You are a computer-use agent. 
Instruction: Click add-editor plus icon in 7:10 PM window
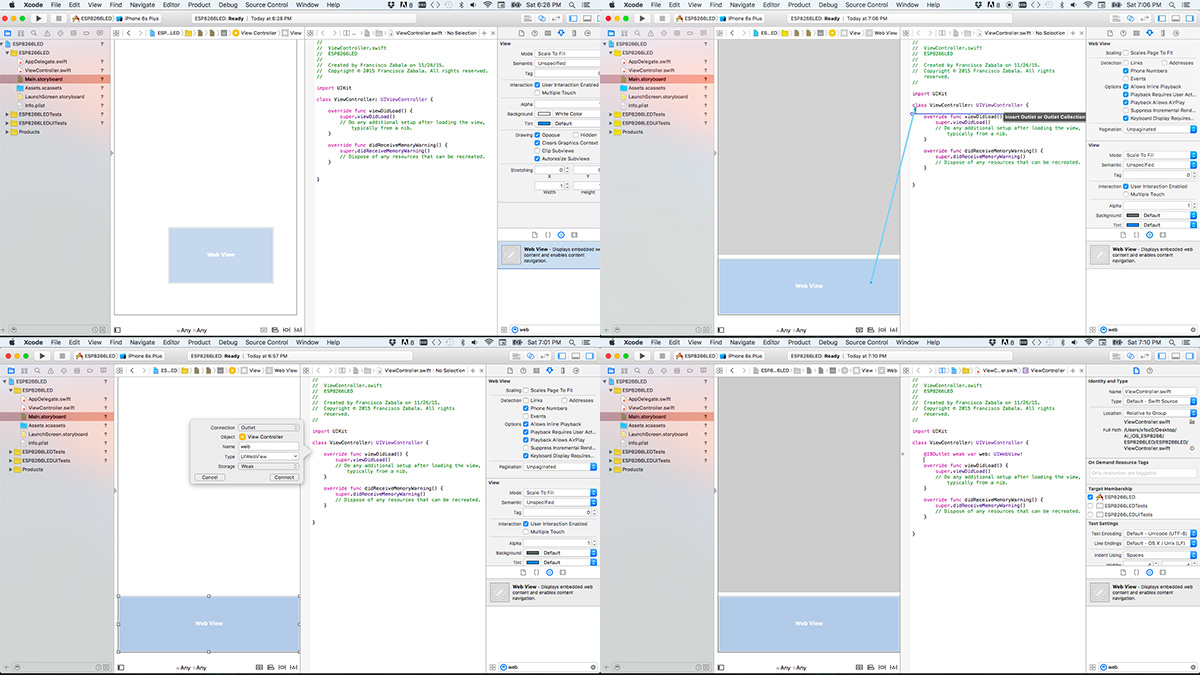pos(1073,369)
